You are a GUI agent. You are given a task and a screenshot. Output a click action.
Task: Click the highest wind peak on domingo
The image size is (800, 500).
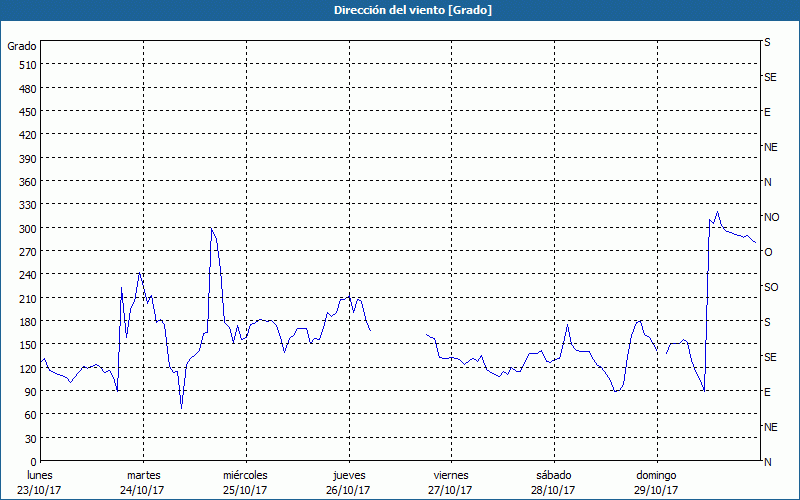click(717, 212)
